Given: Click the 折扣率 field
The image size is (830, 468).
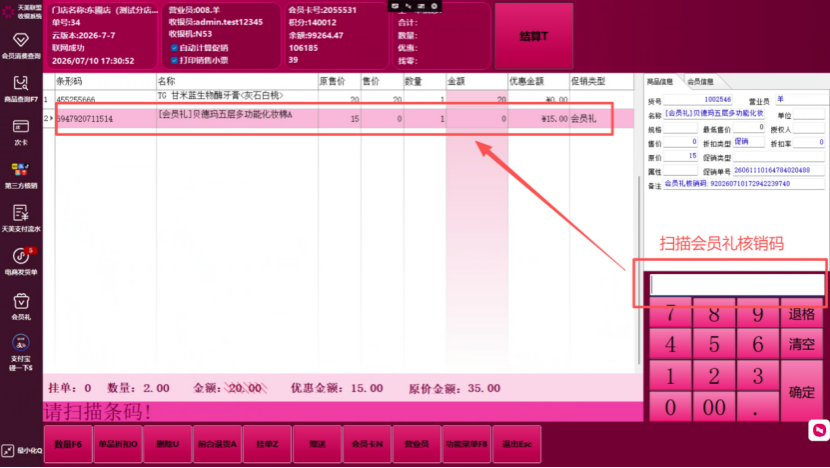Looking at the screenshot, I should [x=809, y=142].
